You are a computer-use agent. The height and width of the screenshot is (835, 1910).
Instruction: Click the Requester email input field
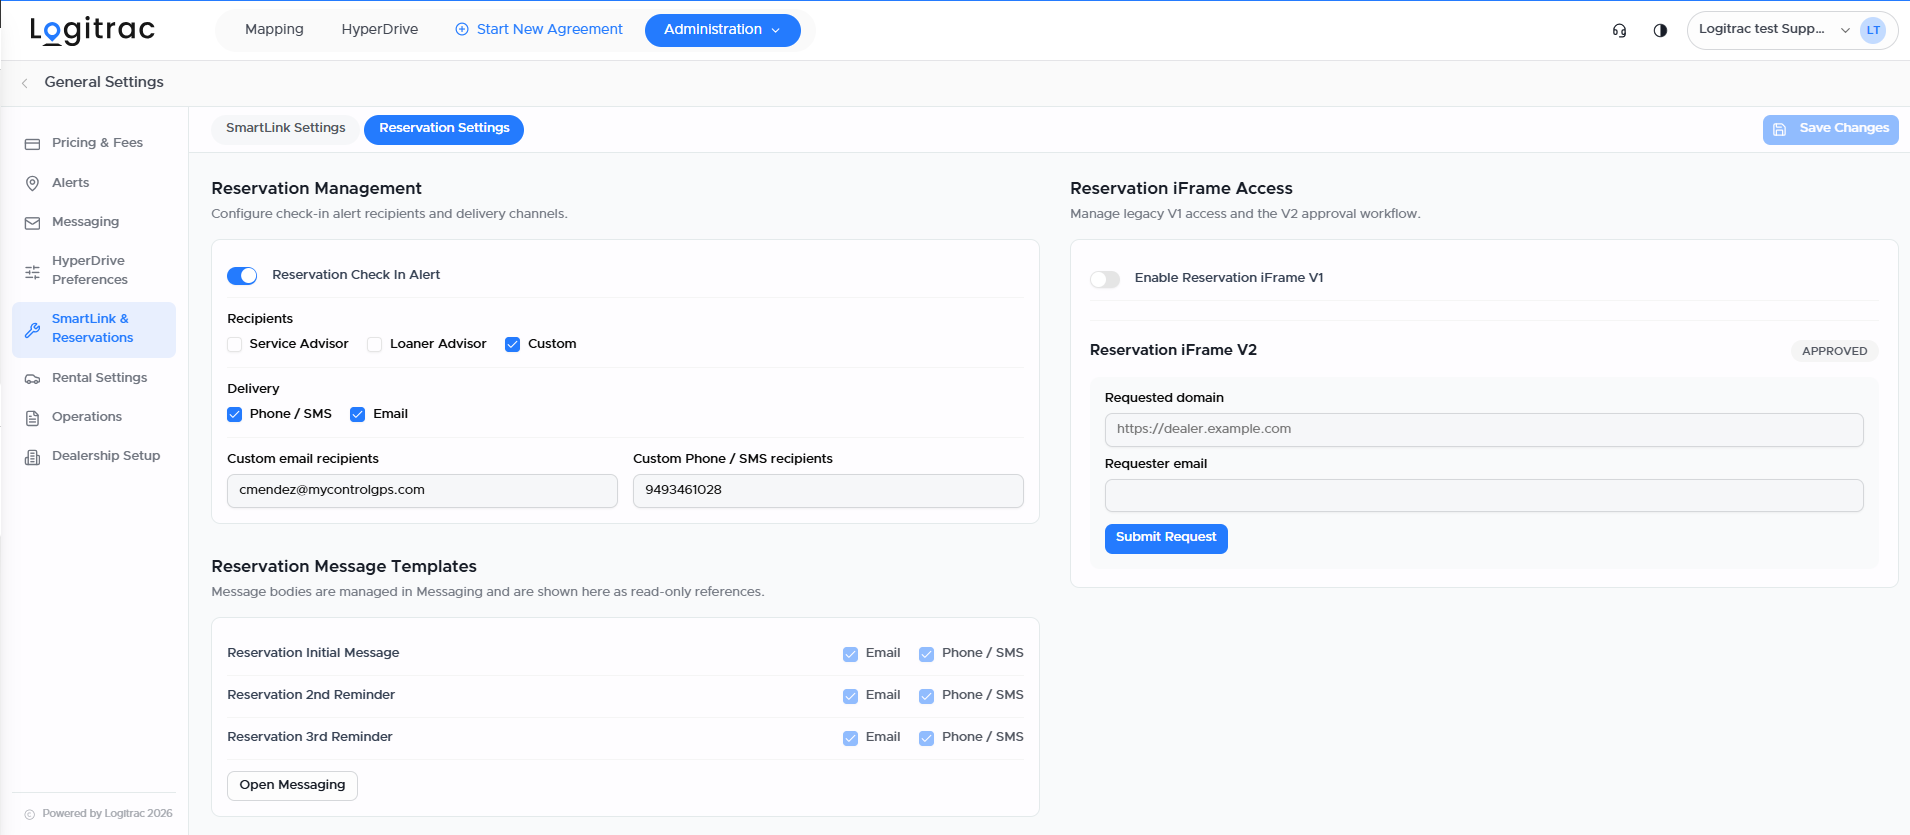(x=1484, y=496)
